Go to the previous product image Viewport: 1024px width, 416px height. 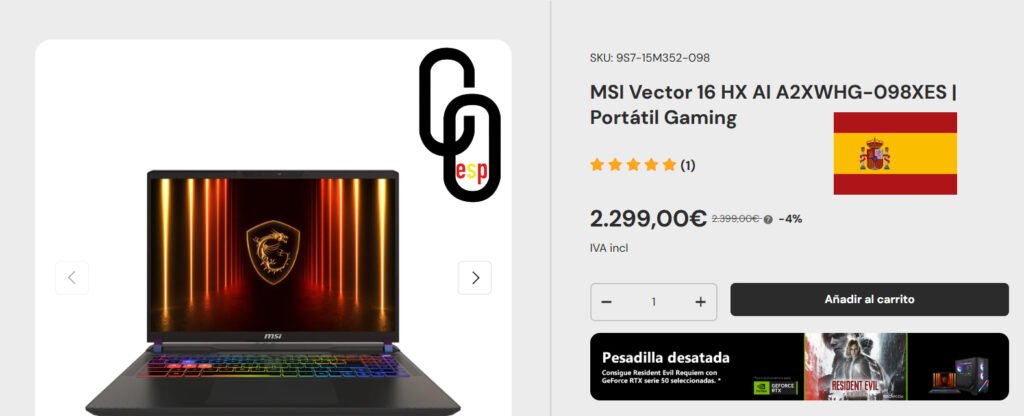(72, 278)
